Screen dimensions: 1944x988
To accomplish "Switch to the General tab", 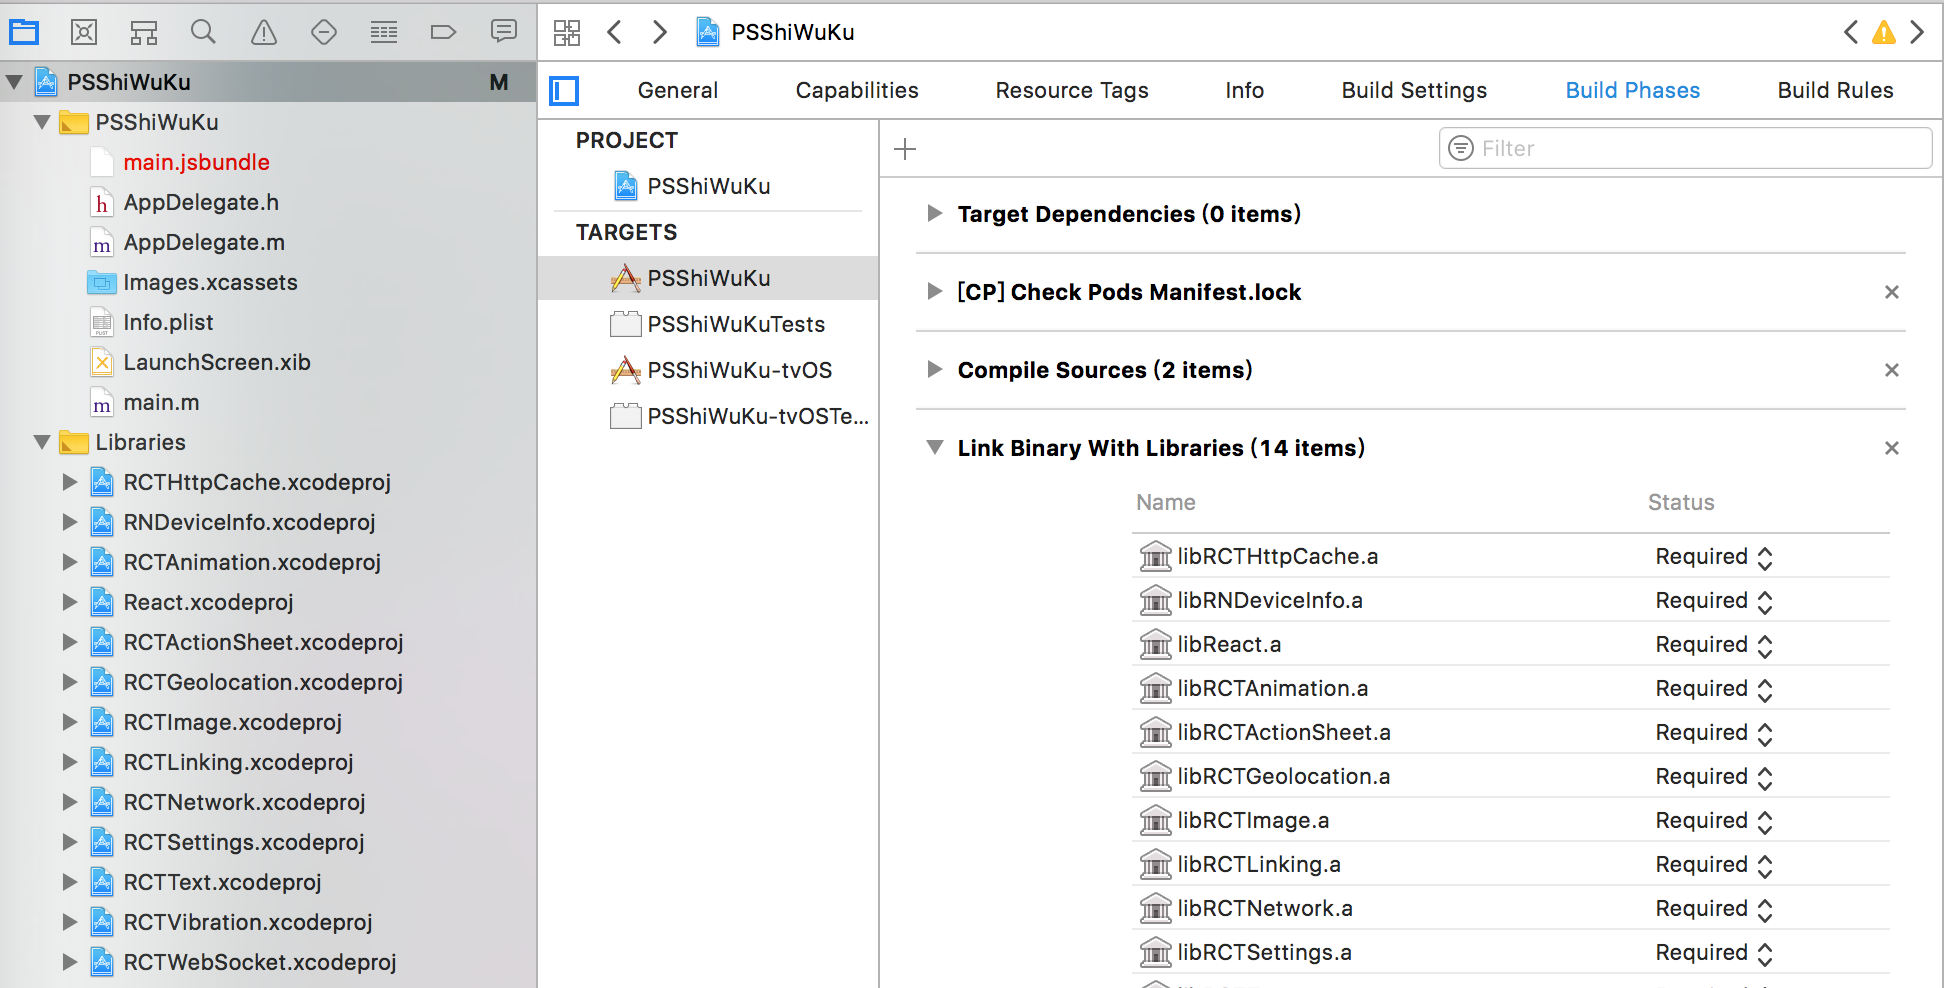I will pyautogui.click(x=678, y=90).
